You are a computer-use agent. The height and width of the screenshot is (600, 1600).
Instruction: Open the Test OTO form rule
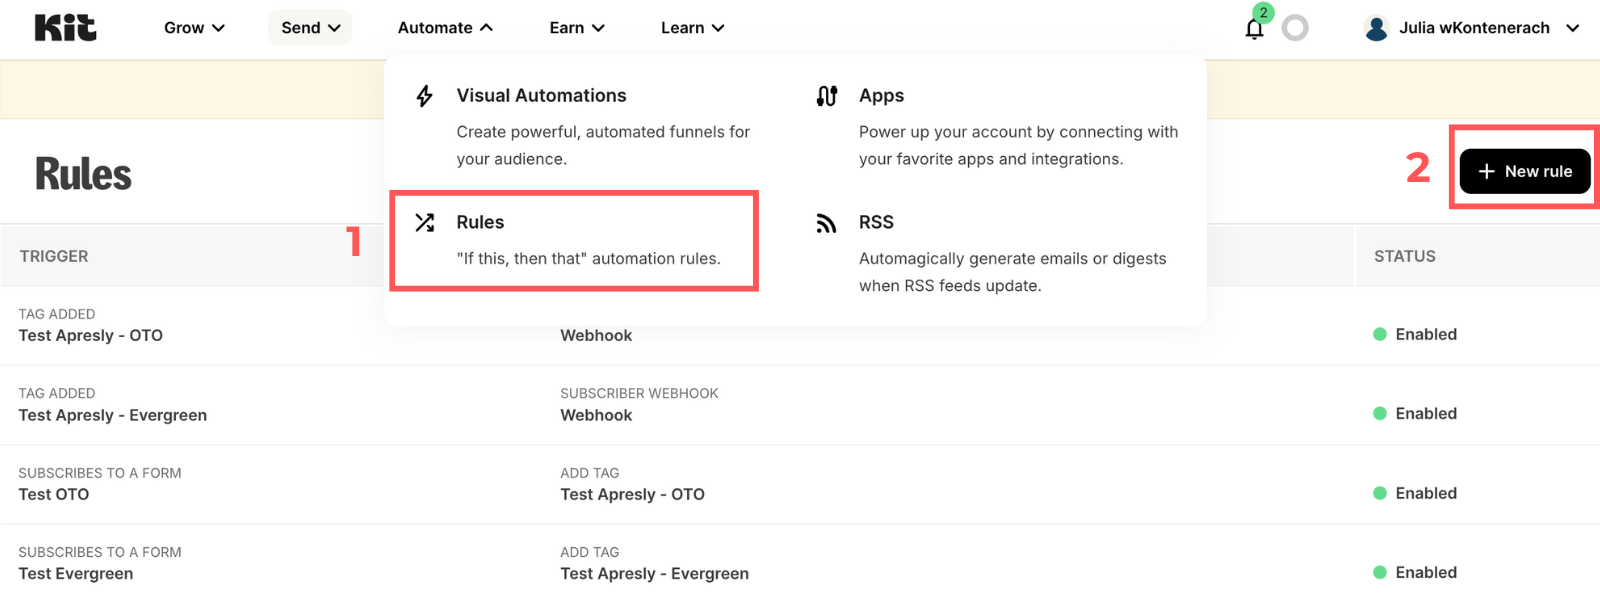pos(53,494)
